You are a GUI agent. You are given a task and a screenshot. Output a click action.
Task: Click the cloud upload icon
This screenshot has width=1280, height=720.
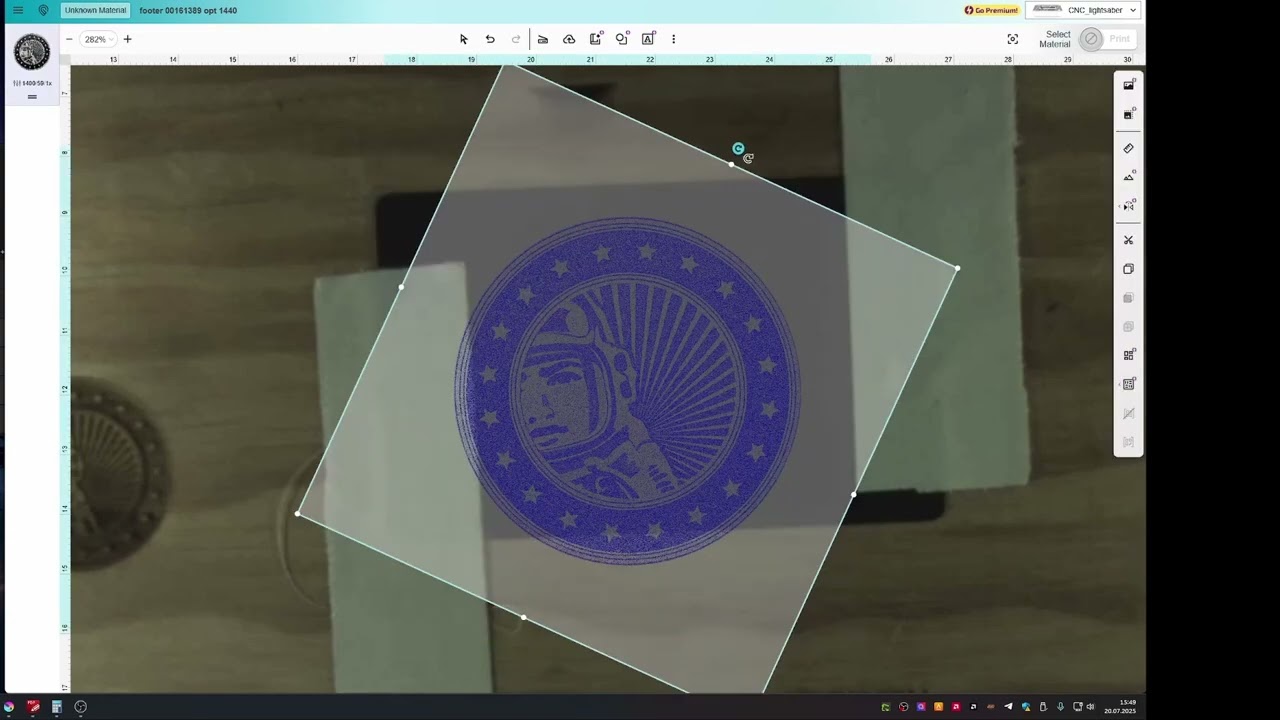tap(569, 39)
